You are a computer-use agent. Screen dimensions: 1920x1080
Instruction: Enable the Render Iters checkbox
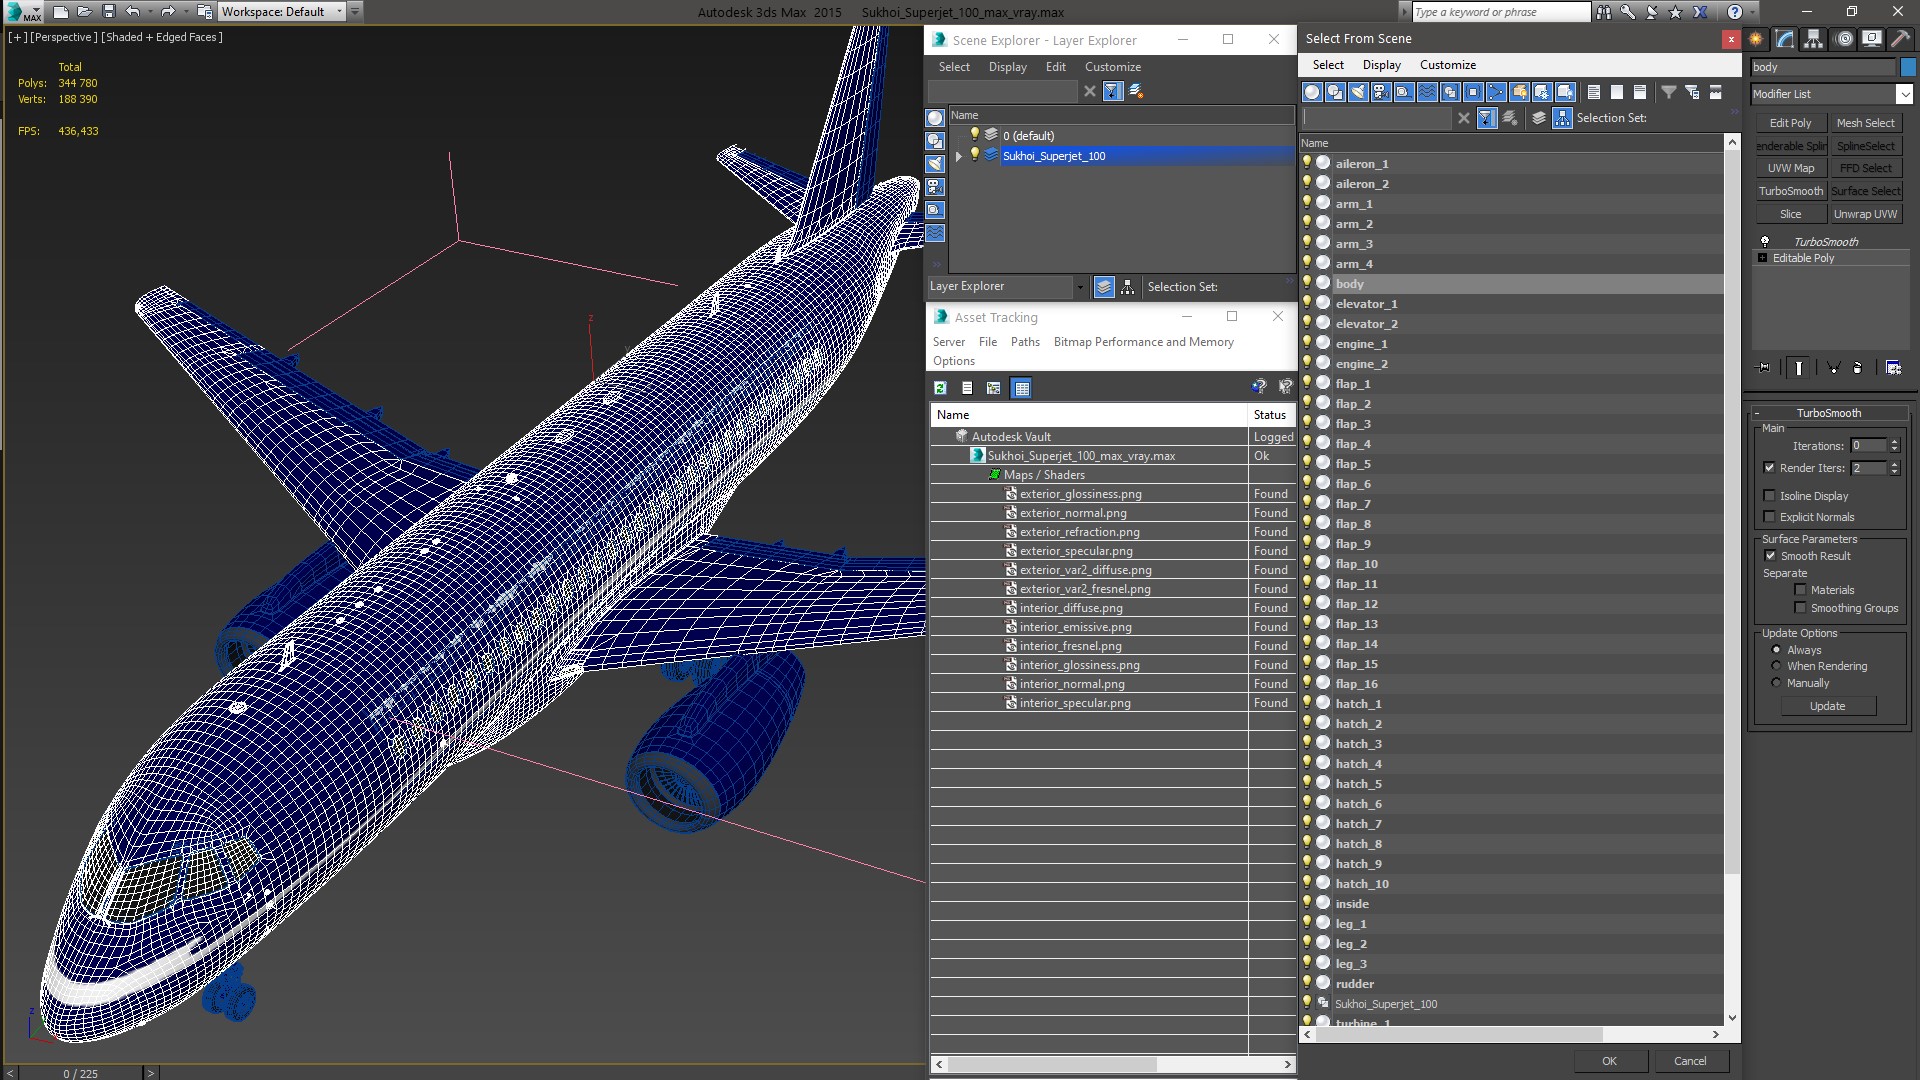(x=1769, y=467)
